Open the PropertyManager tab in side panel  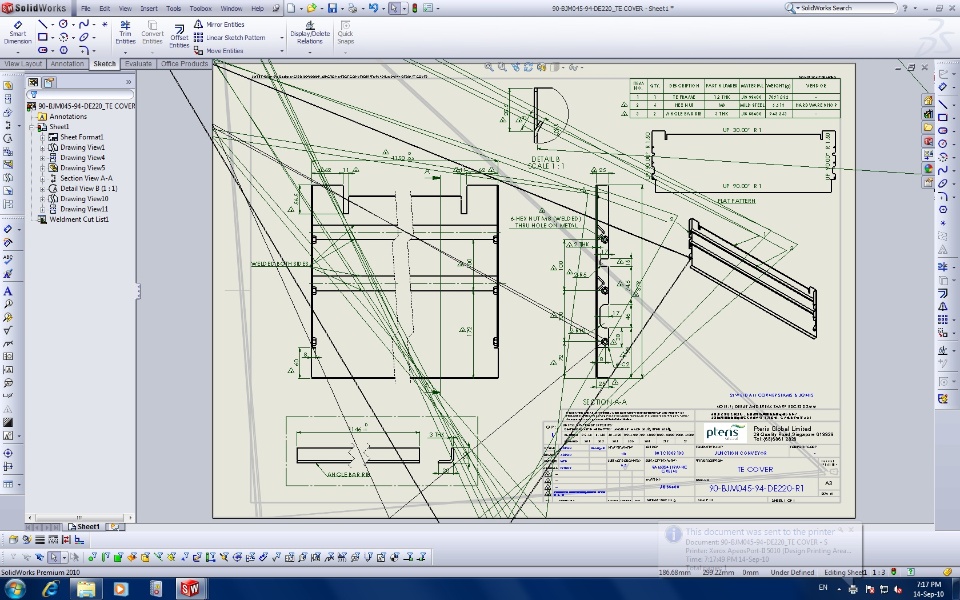48,81
